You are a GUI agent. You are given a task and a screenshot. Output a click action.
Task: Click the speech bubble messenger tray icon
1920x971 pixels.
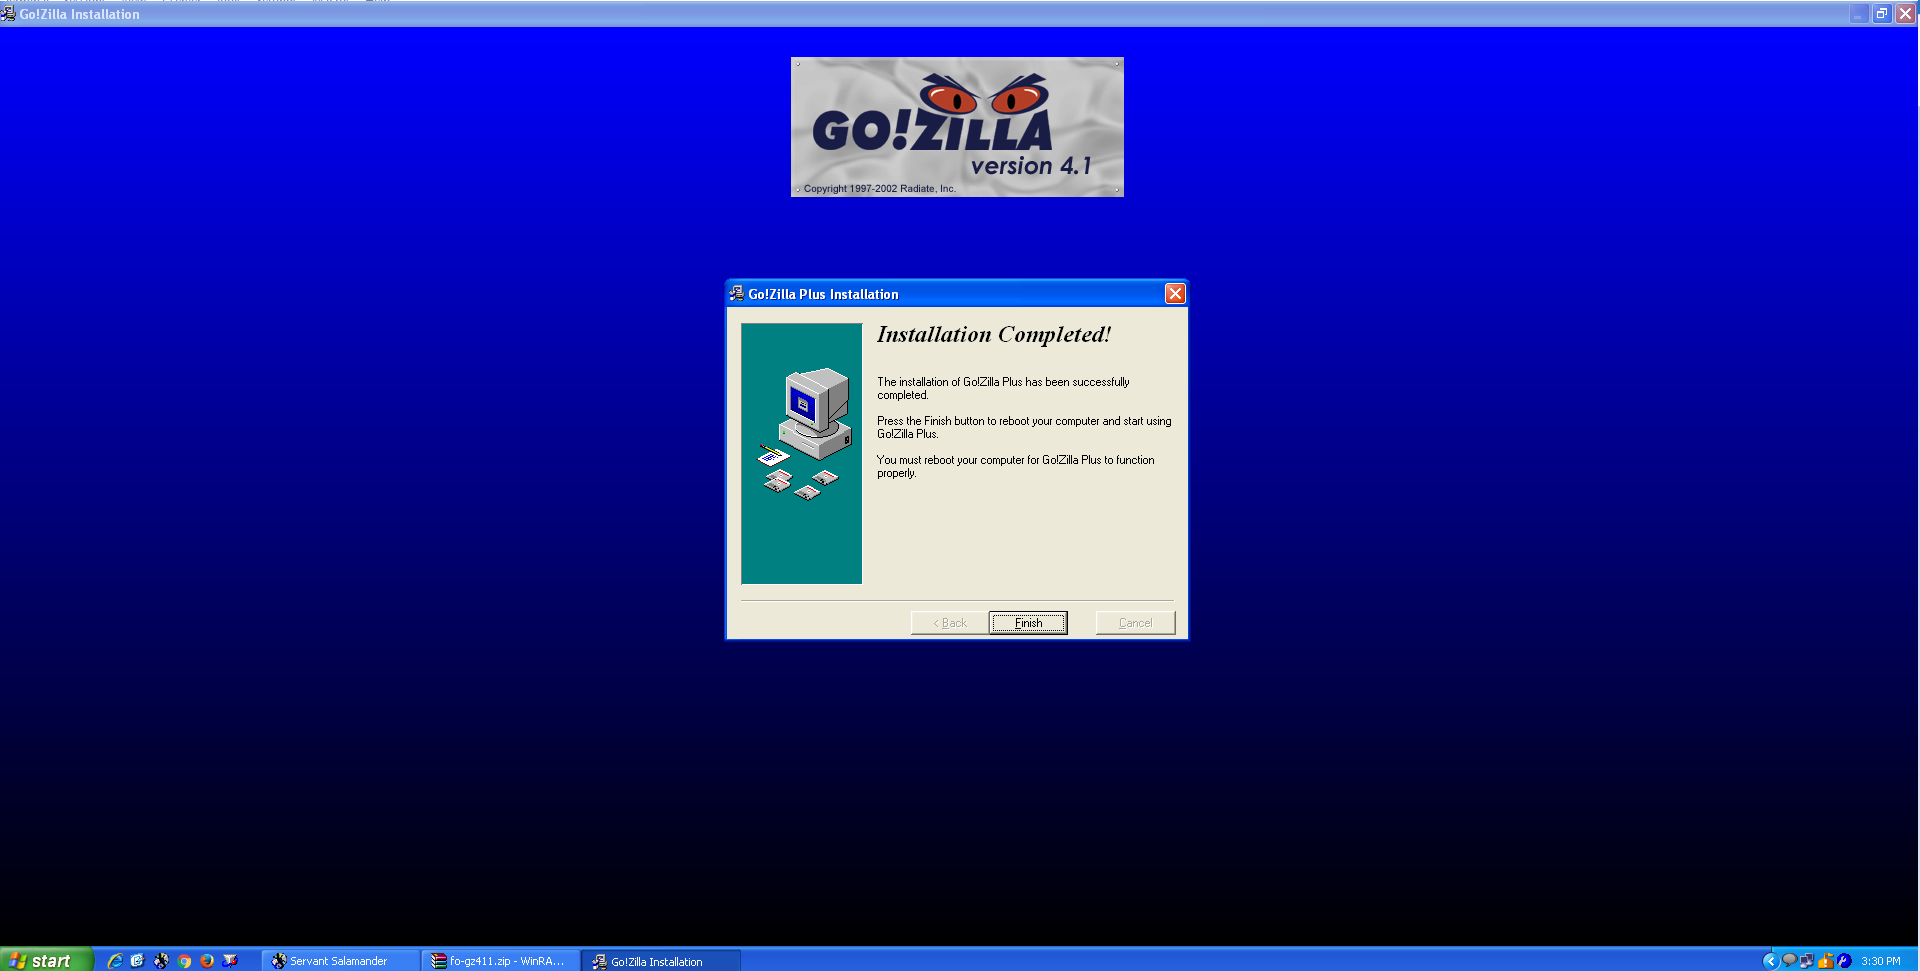point(1789,961)
